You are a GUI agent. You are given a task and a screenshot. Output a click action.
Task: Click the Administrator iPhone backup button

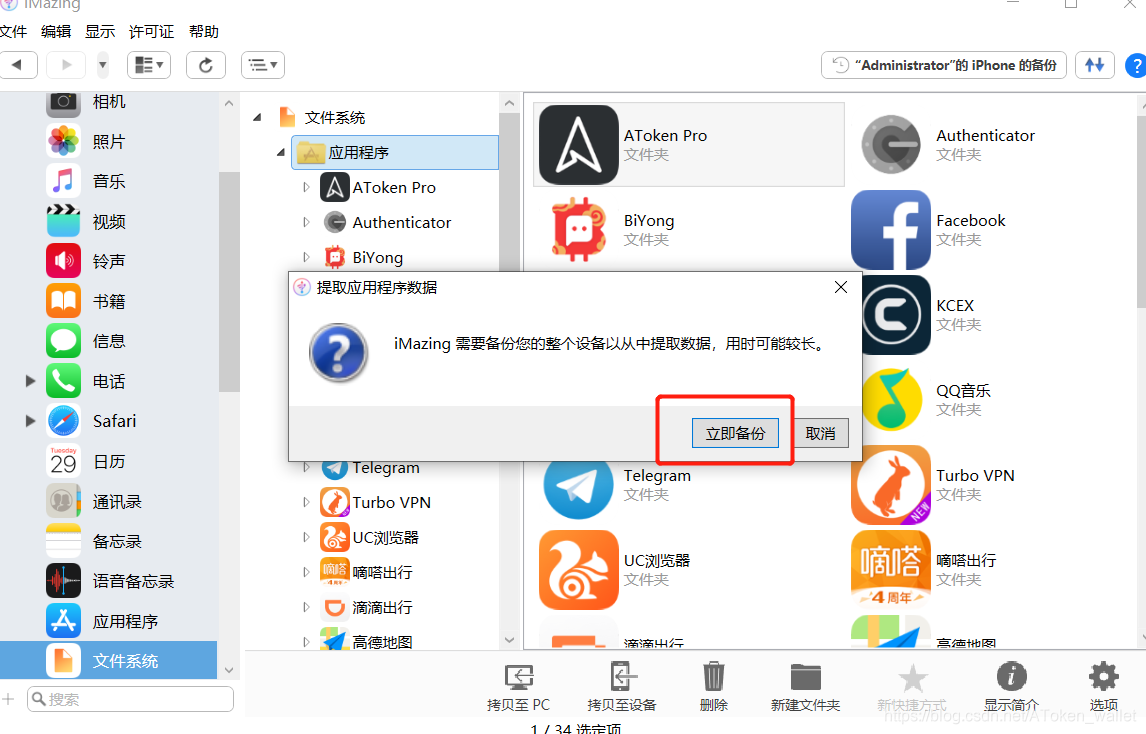(944, 65)
